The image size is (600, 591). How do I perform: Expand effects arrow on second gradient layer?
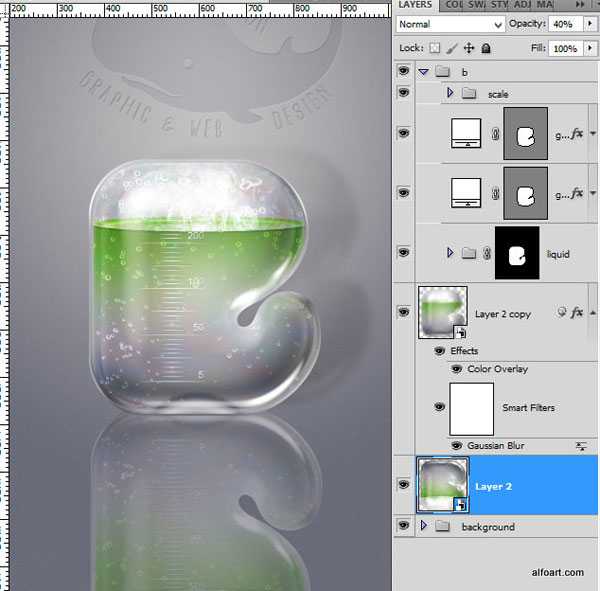[x=593, y=193]
